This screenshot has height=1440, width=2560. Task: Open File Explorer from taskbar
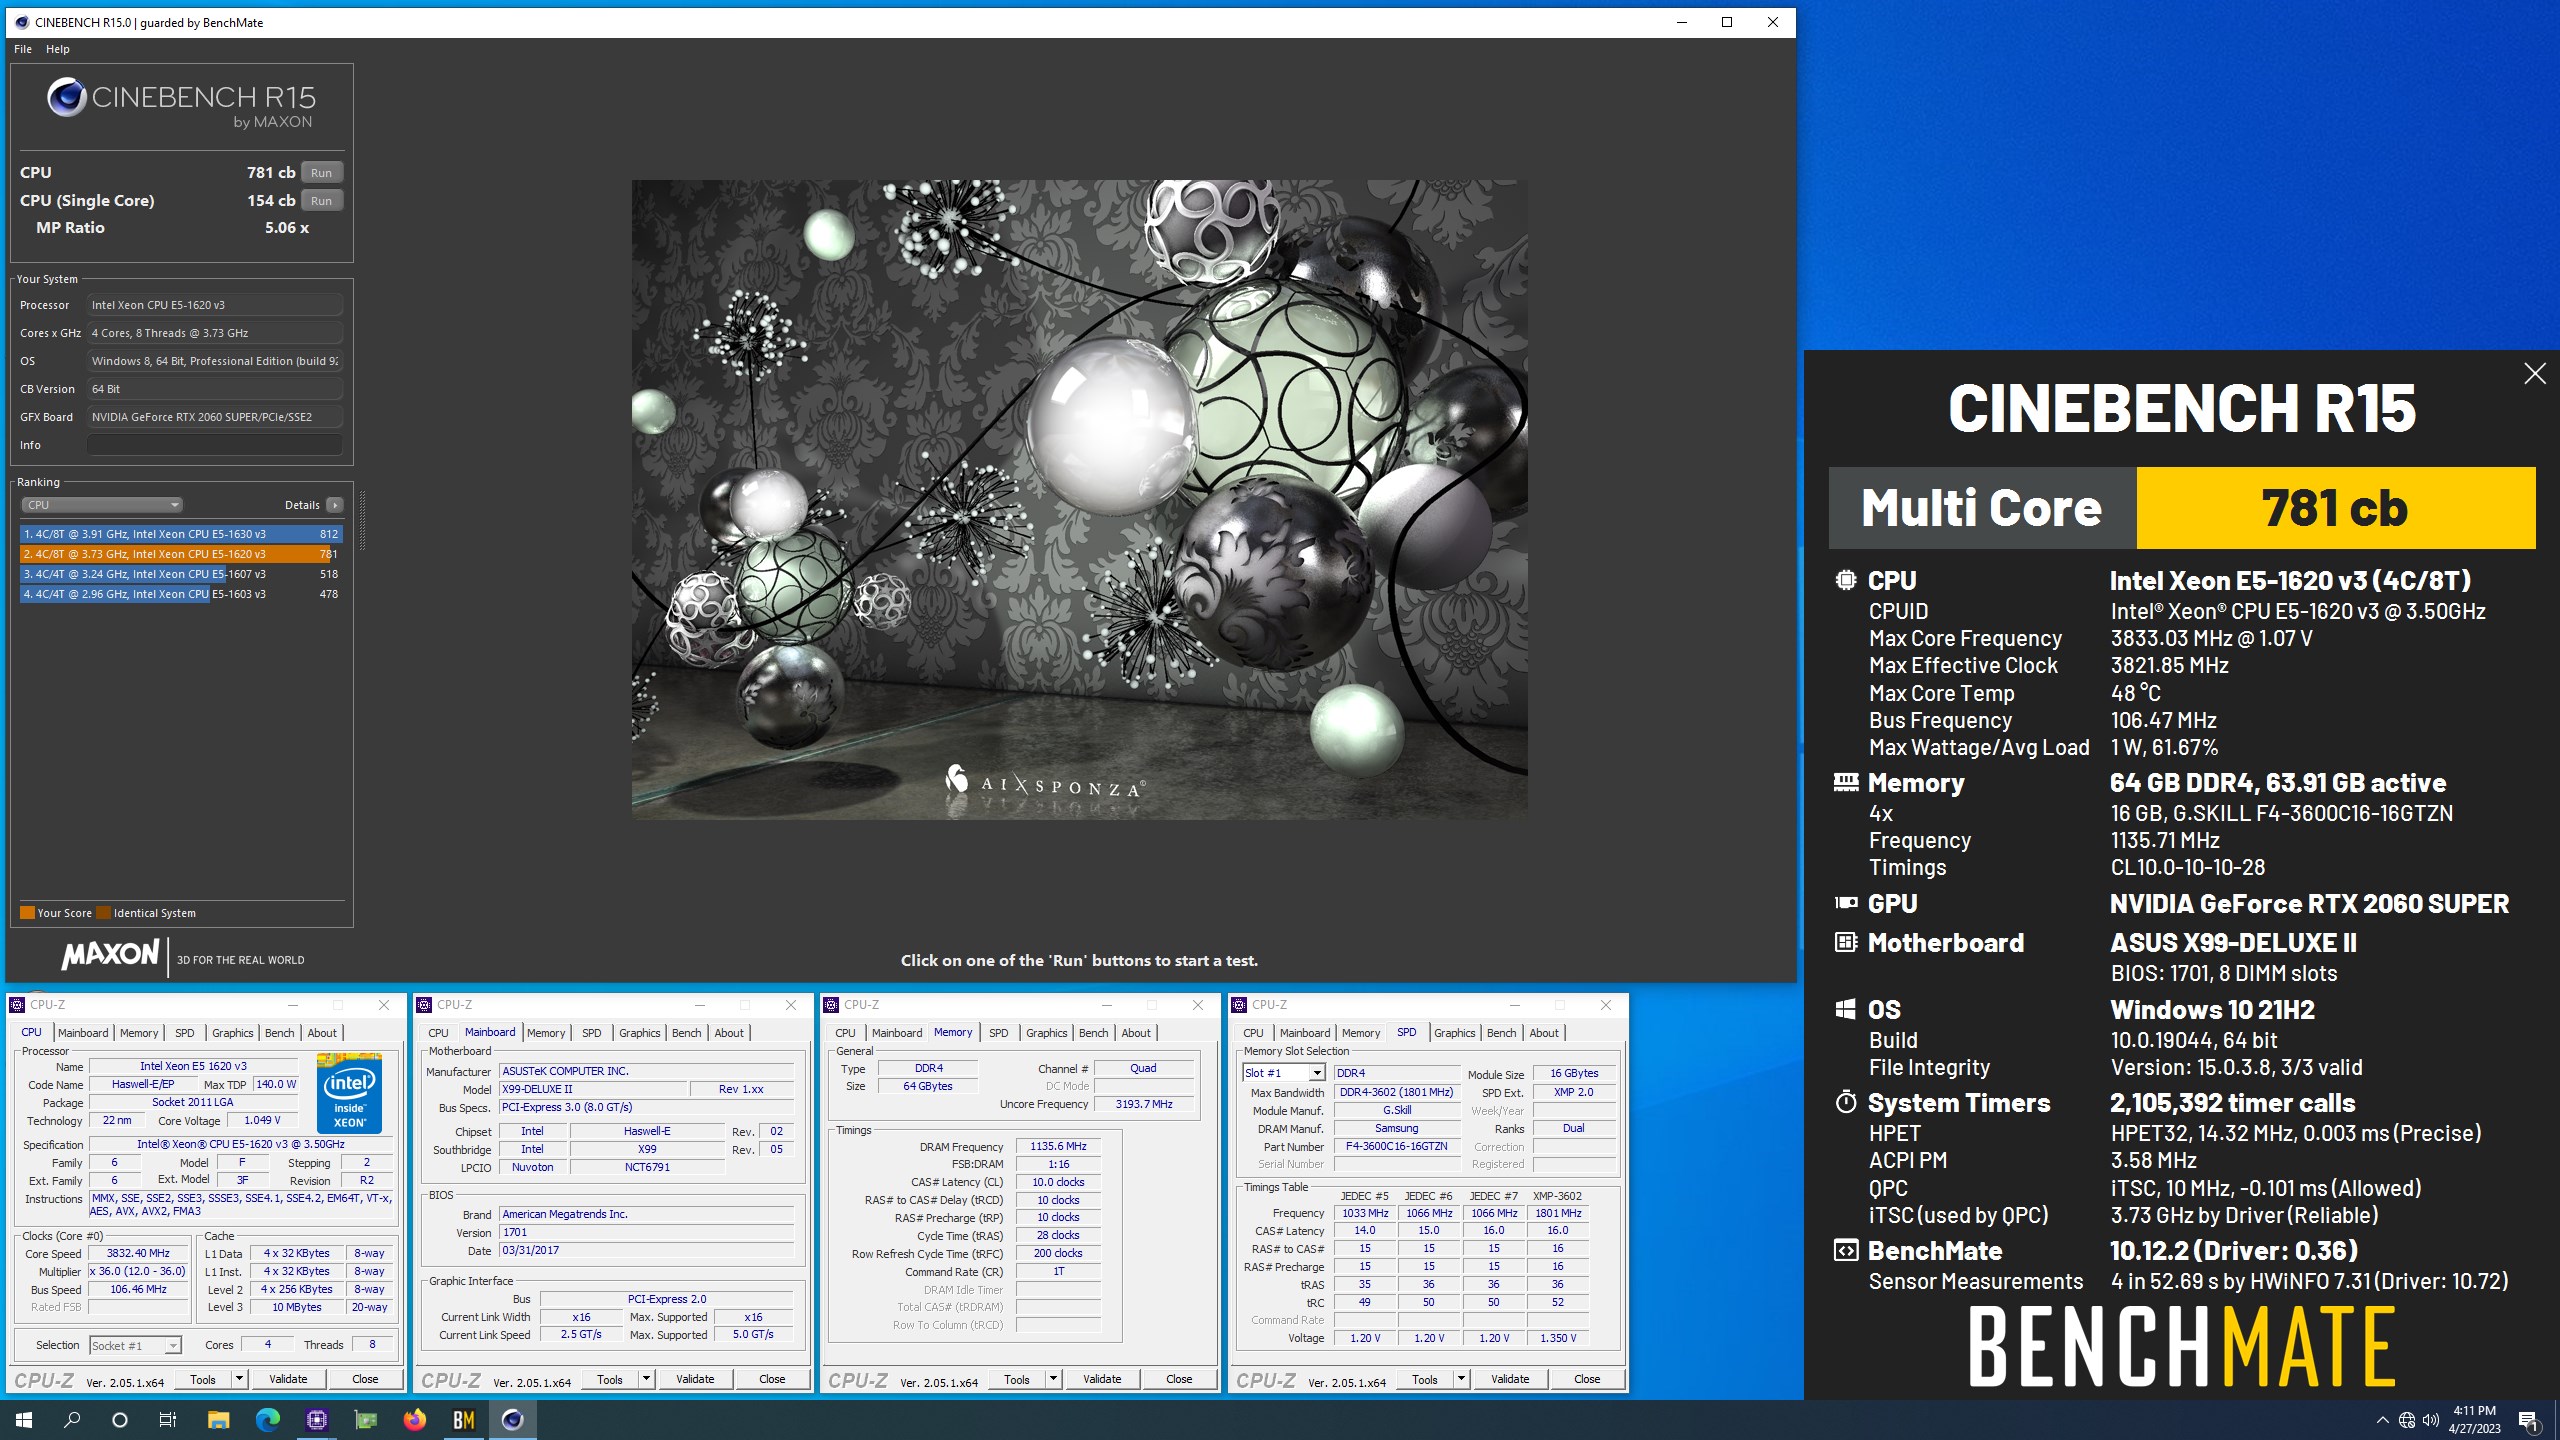(x=218, y=1420)
